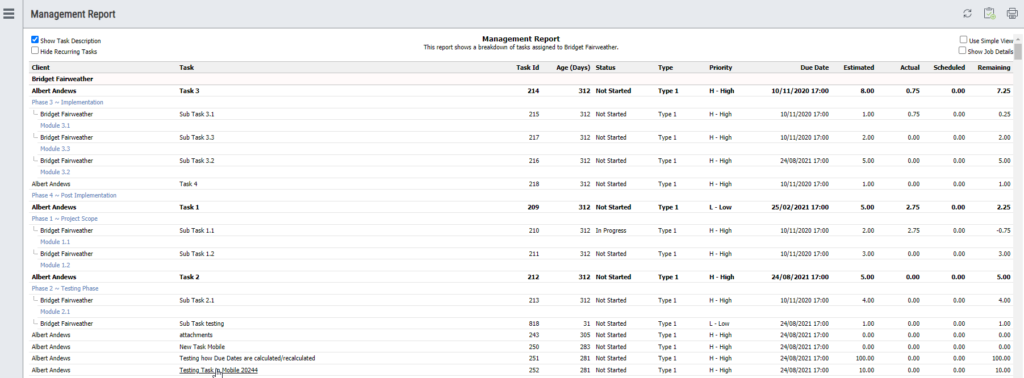Click the scrollbar up arrow
The image size is (1024, 378).
point(1018,39)
